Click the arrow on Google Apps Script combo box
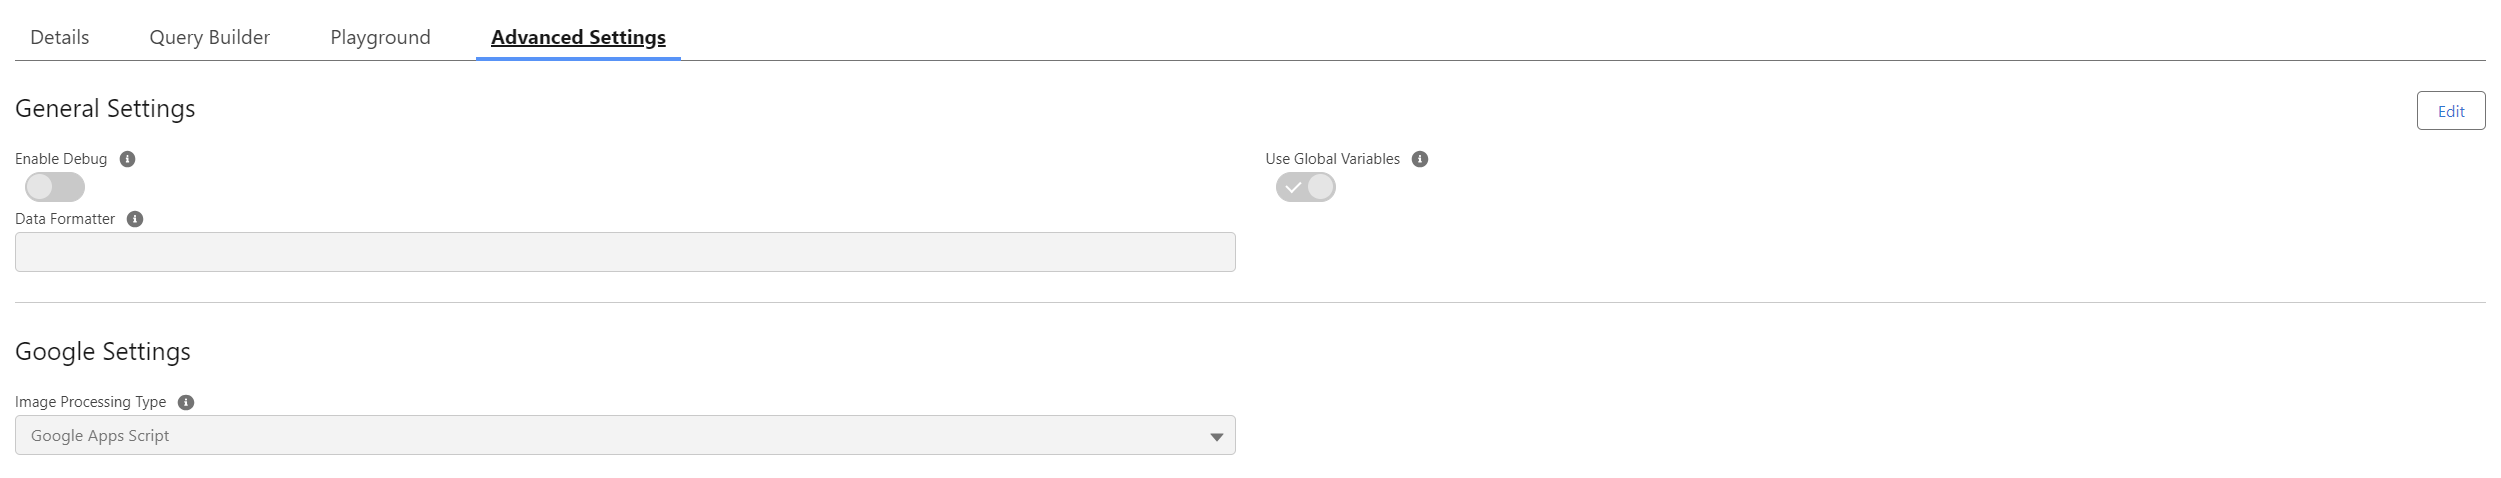 click(x=1216, y=436)
